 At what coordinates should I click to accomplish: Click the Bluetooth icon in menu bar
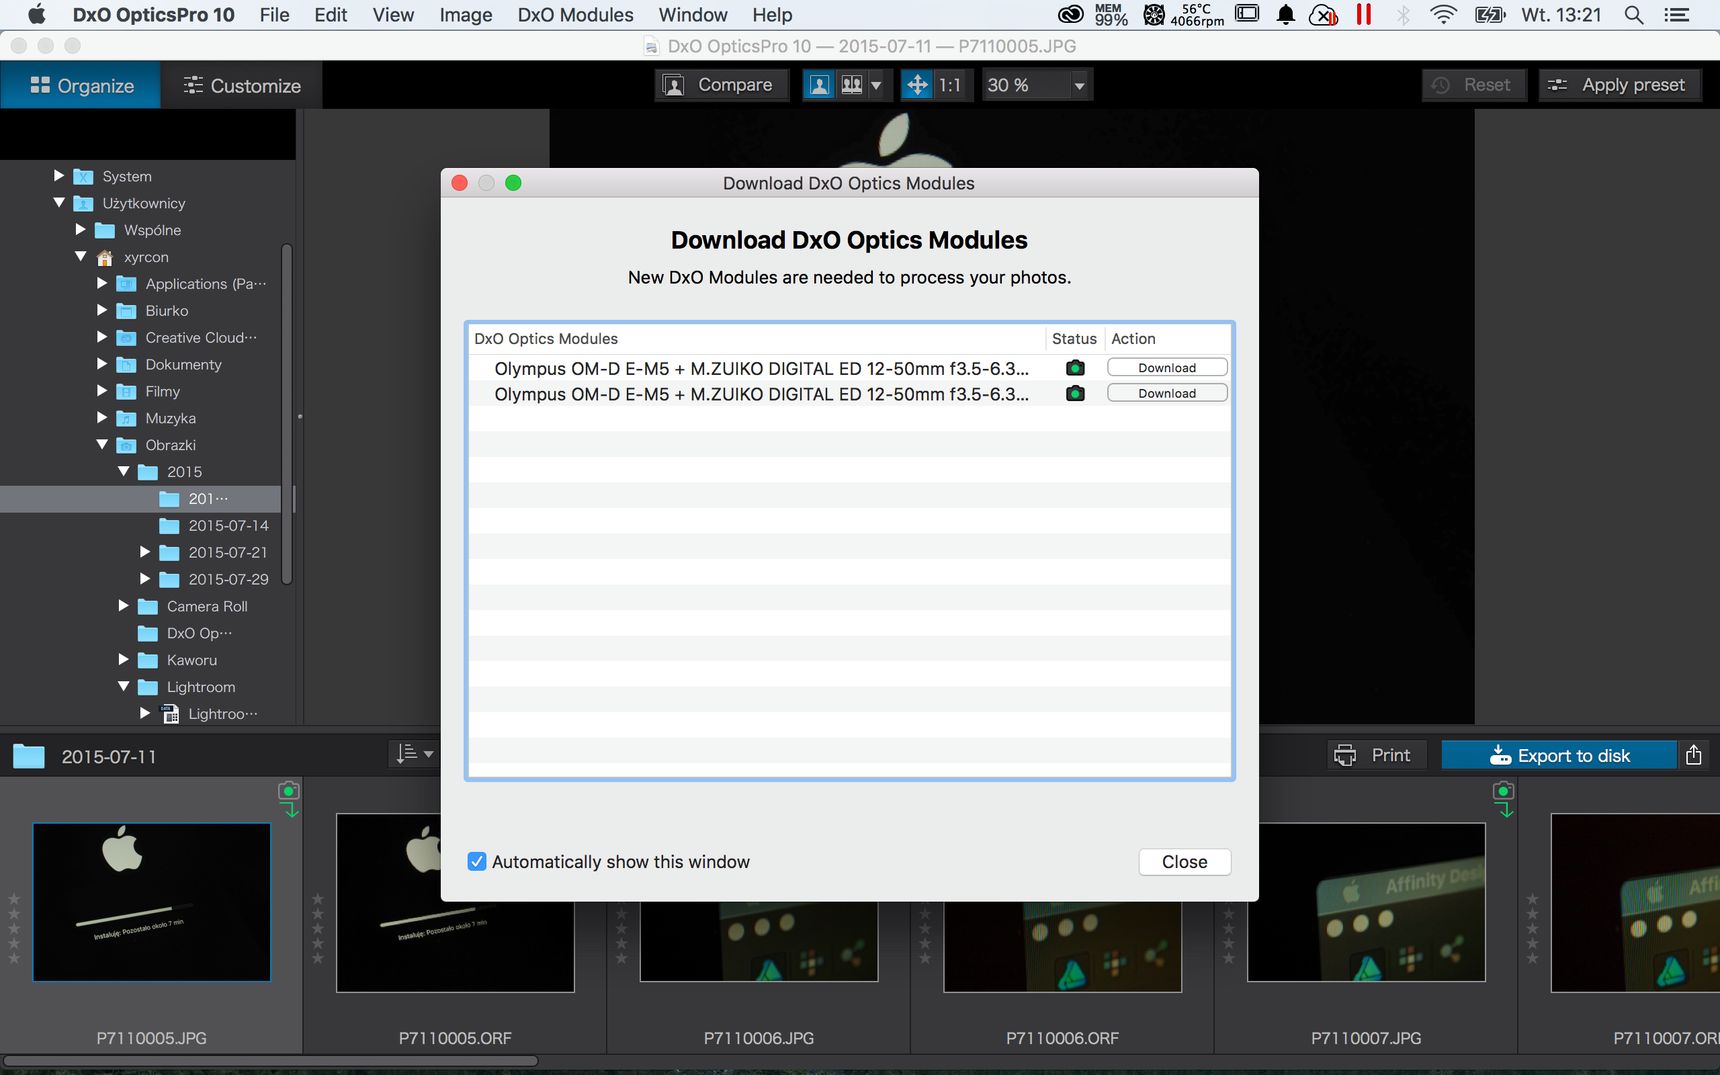pyautogui.click(x=1403, y=15)
